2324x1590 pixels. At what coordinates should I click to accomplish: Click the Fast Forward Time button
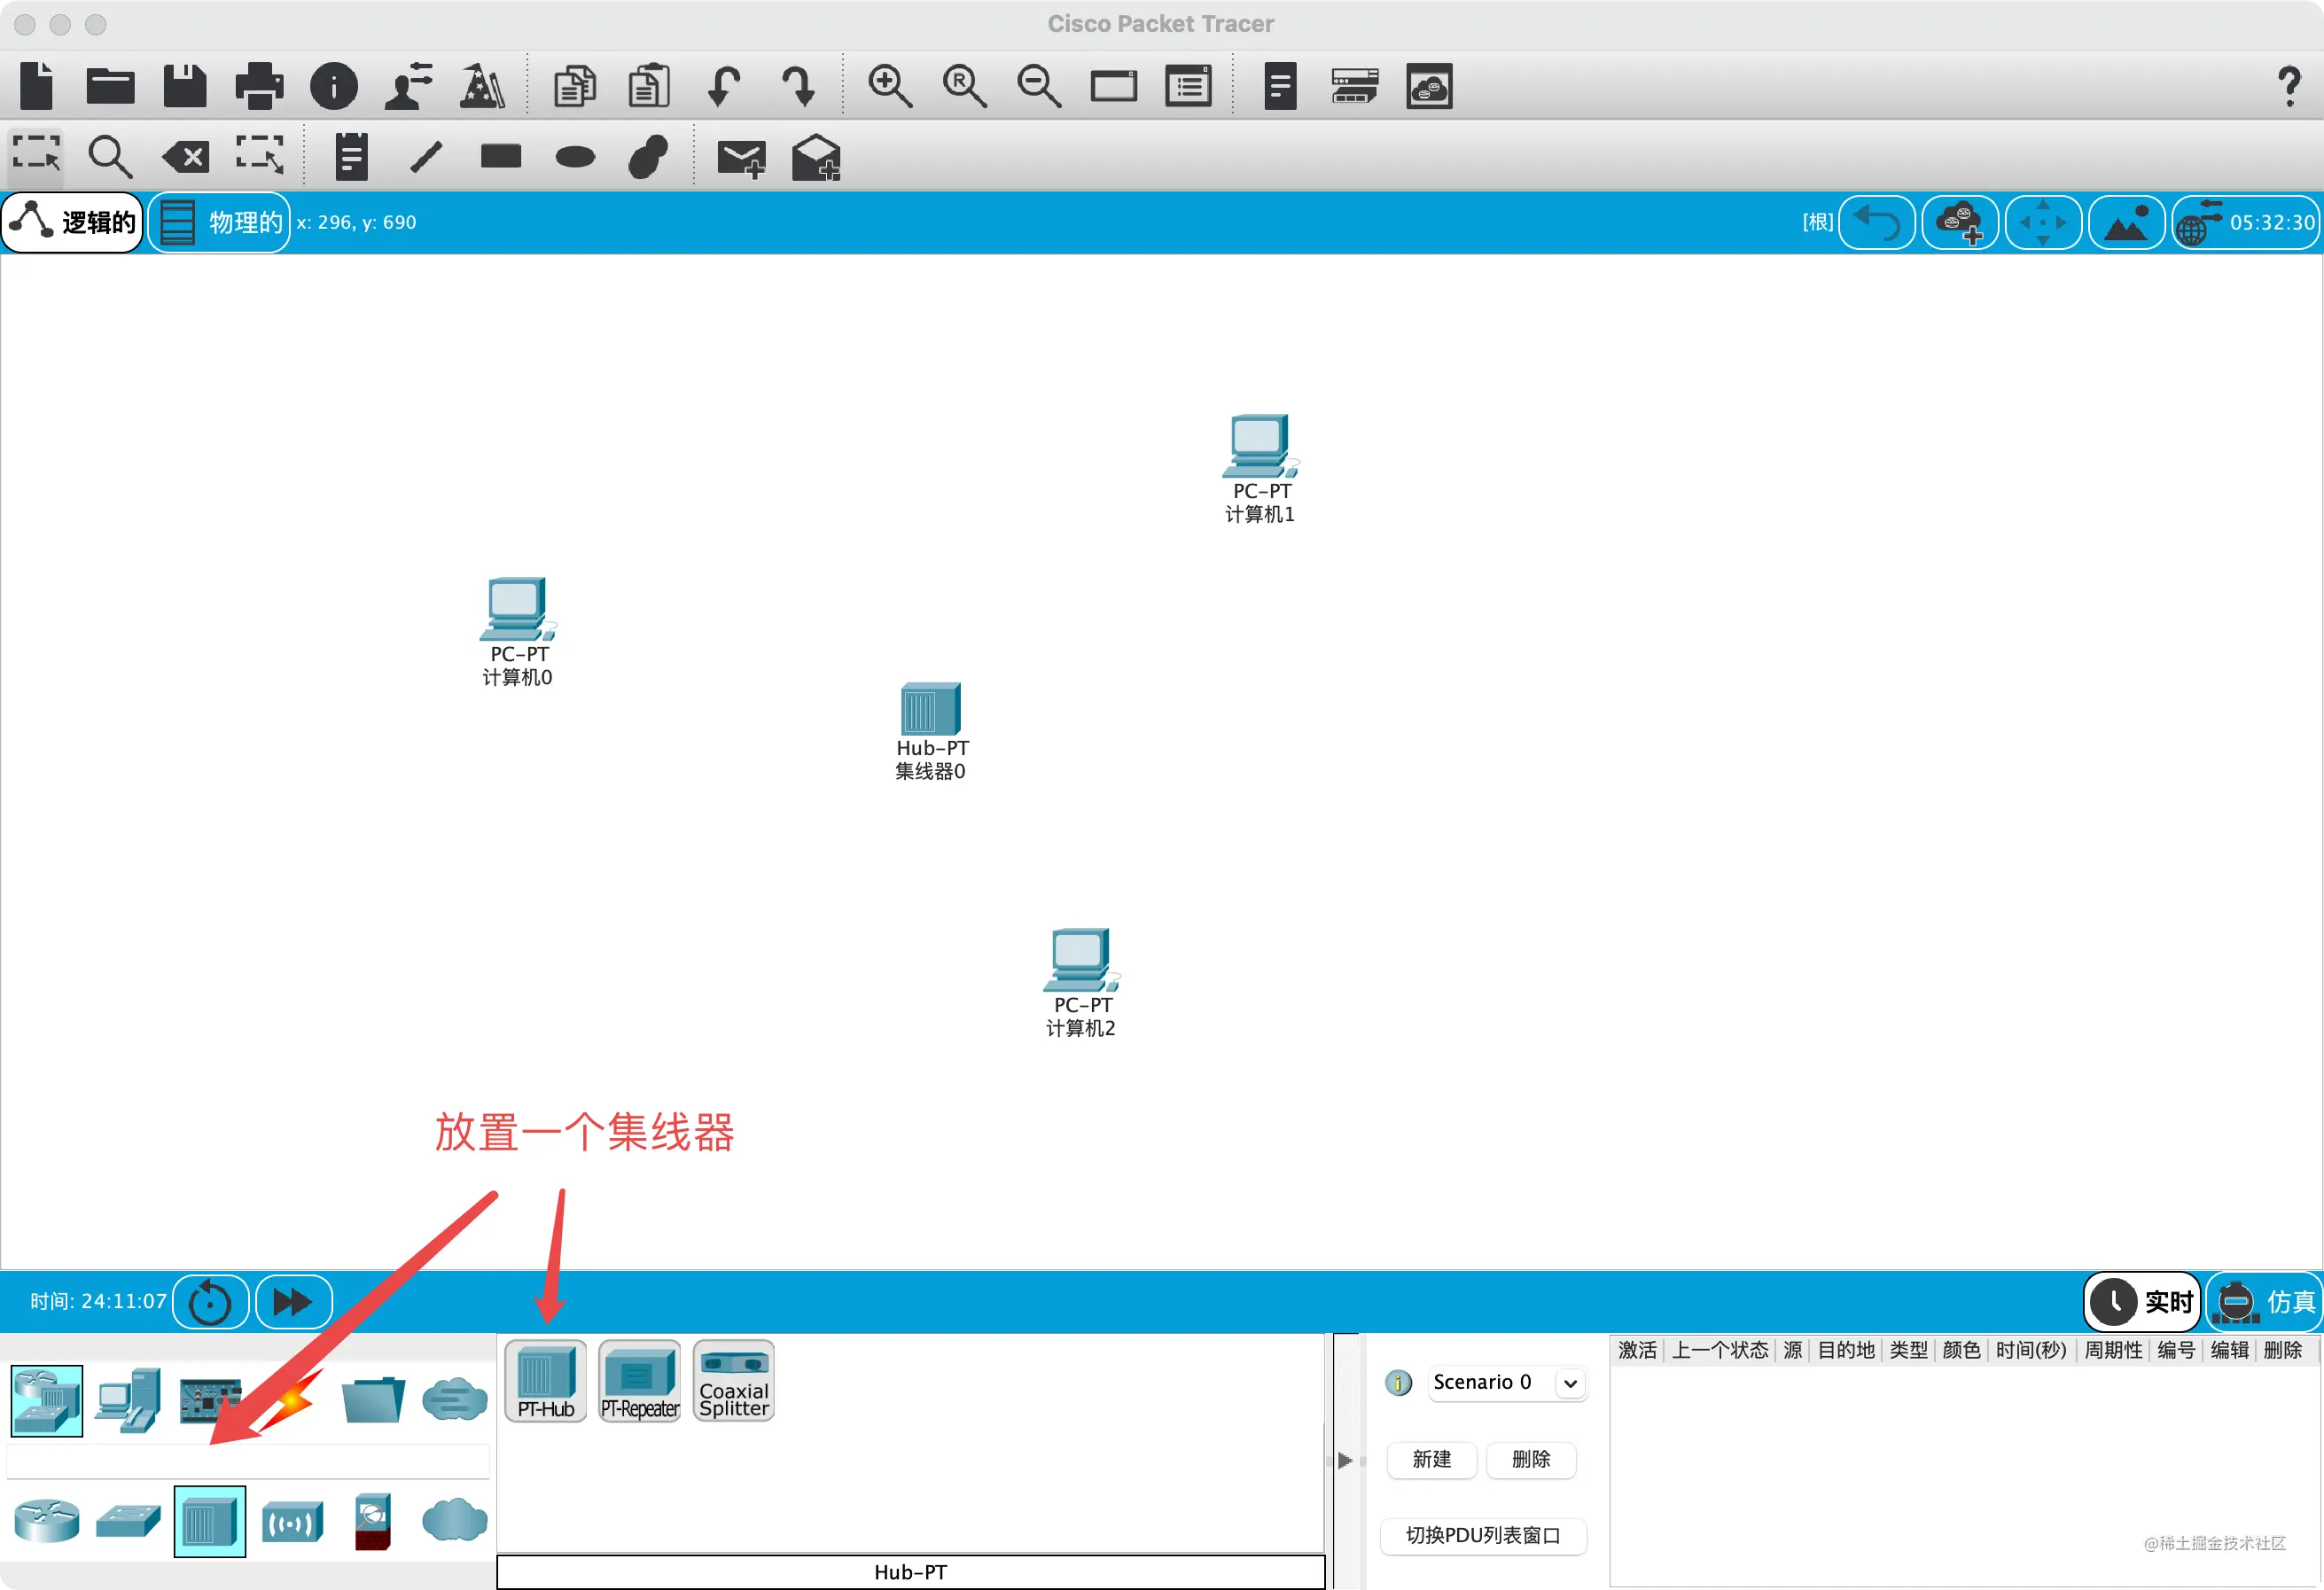[293, 1301]
